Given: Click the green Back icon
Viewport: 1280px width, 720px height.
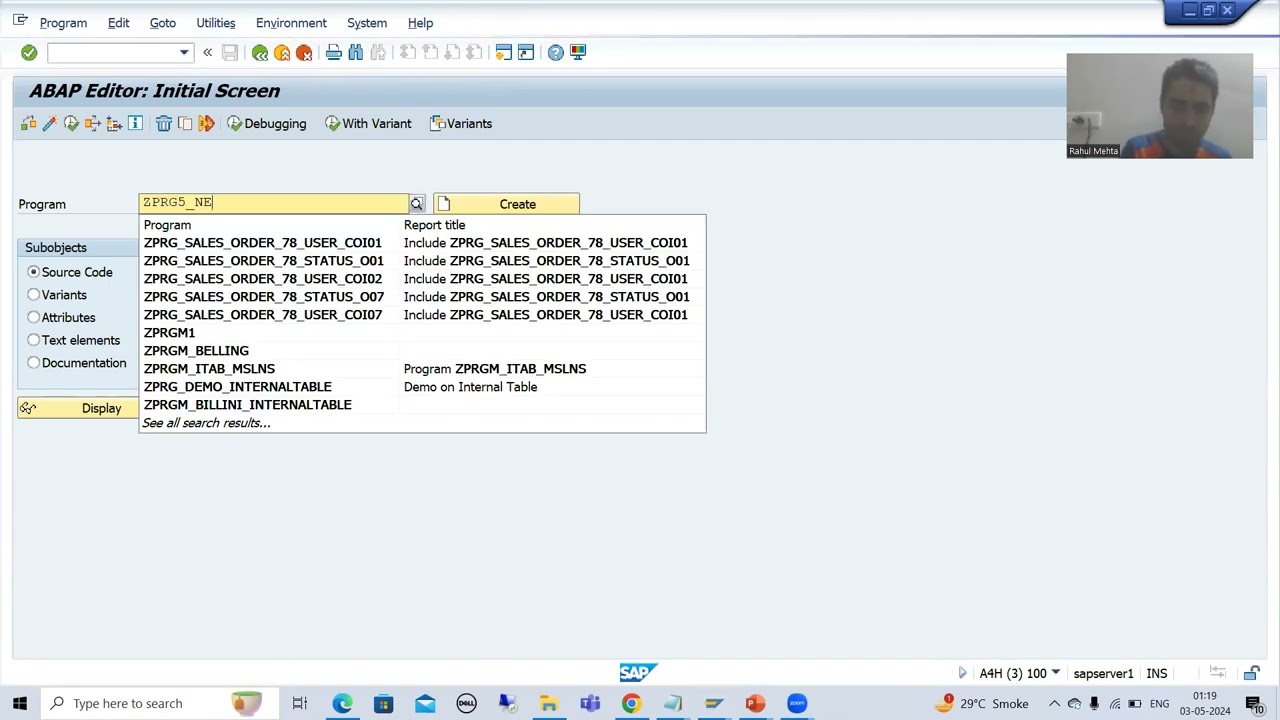Looking at the screenshot, I should [x=260, y=52].
